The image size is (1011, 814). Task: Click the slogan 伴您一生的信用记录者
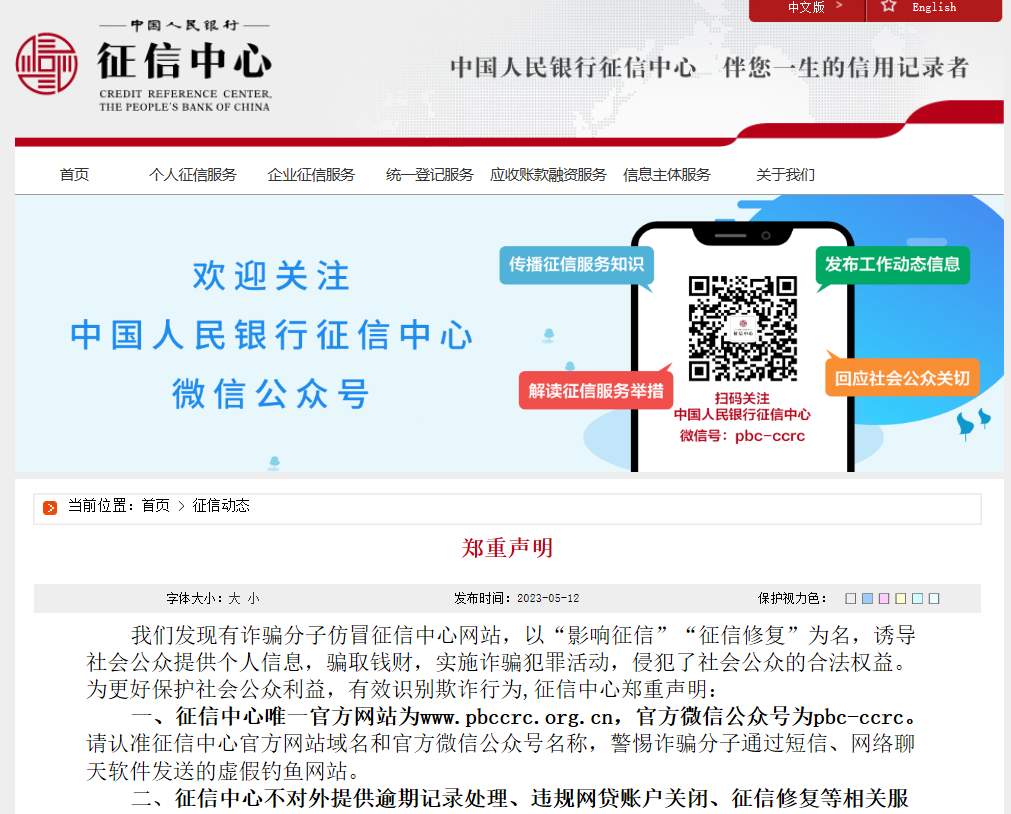[x=845, y=67]
